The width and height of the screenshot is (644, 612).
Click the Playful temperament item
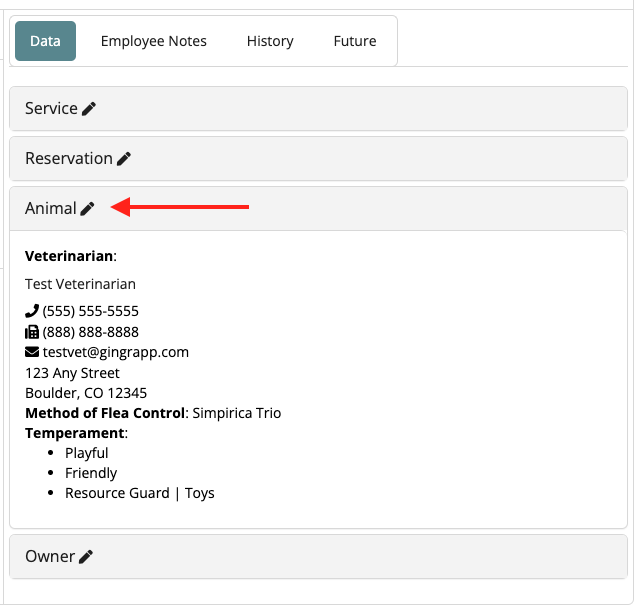coord(87,453)
